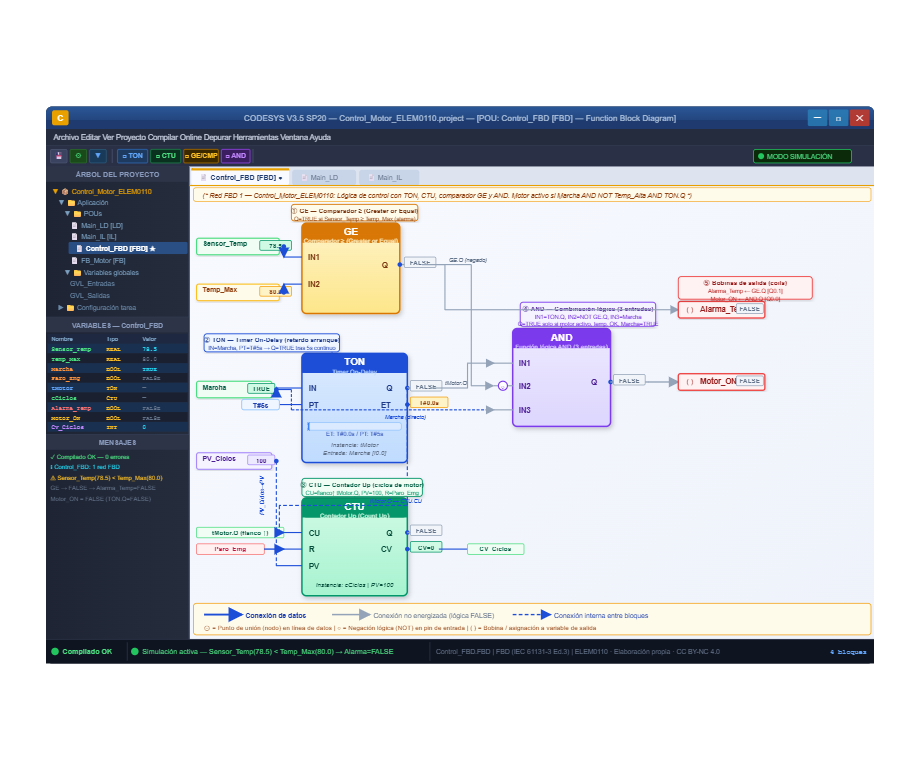Insert a TON timer block from toolbar

(133, 156)
